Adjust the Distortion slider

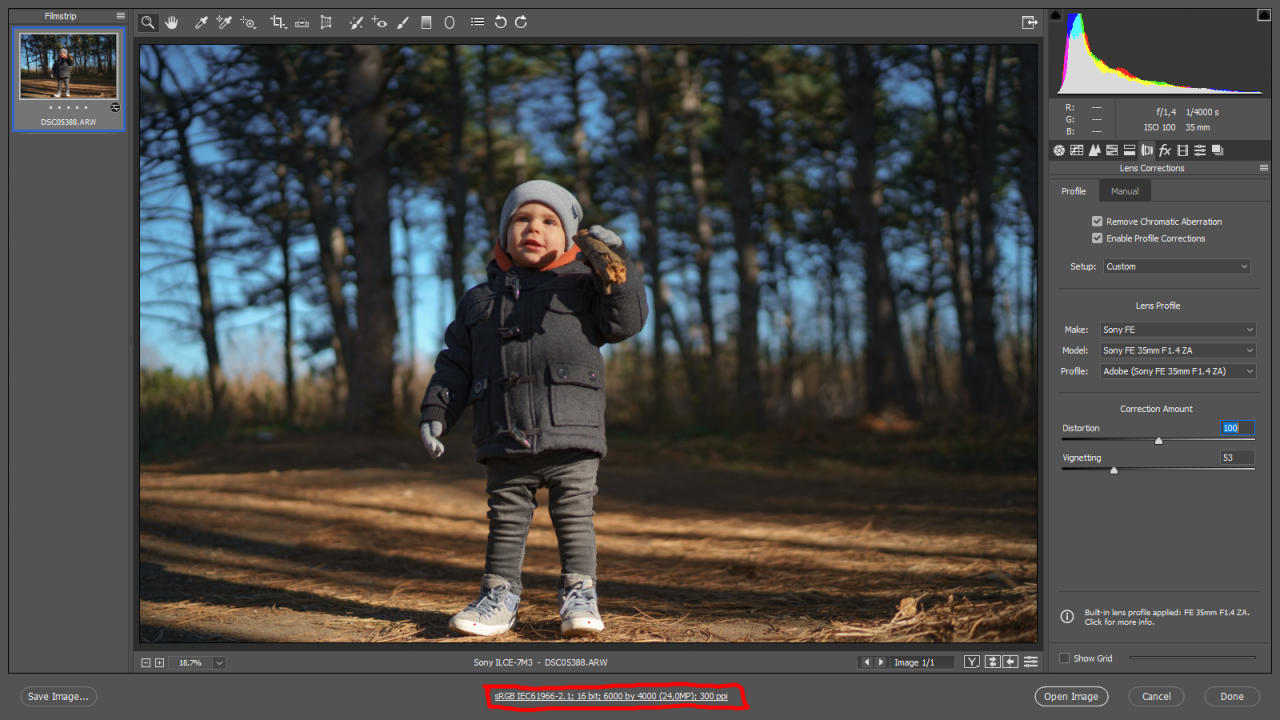pos(1158,440)
